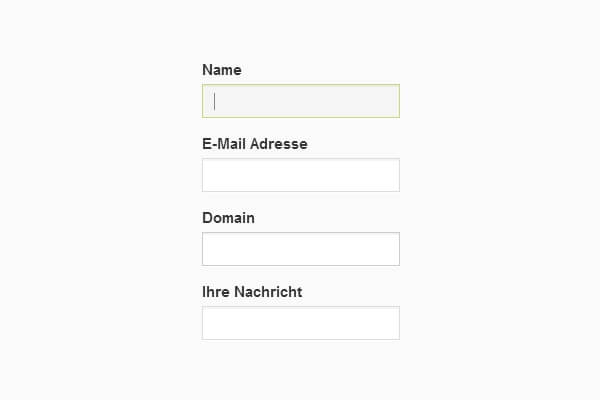Click the highlighted field with the text cursor
600x400 pixels.
click(x=300, y=101)
